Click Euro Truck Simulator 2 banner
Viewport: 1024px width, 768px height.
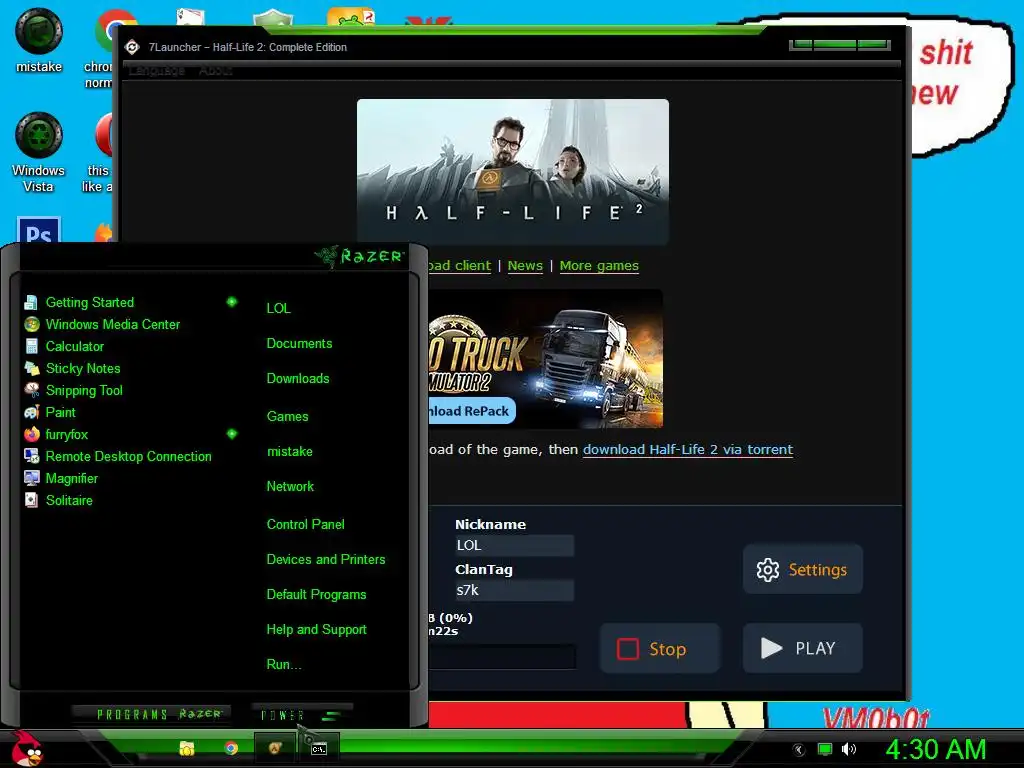point(546,359)
